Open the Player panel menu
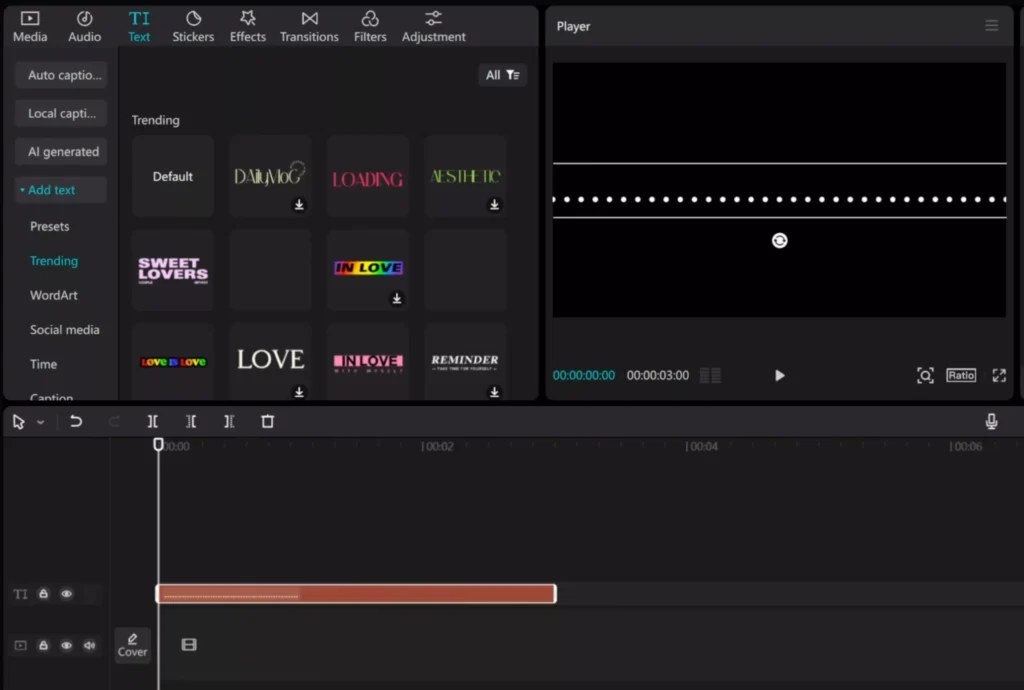 click(991, 25)
